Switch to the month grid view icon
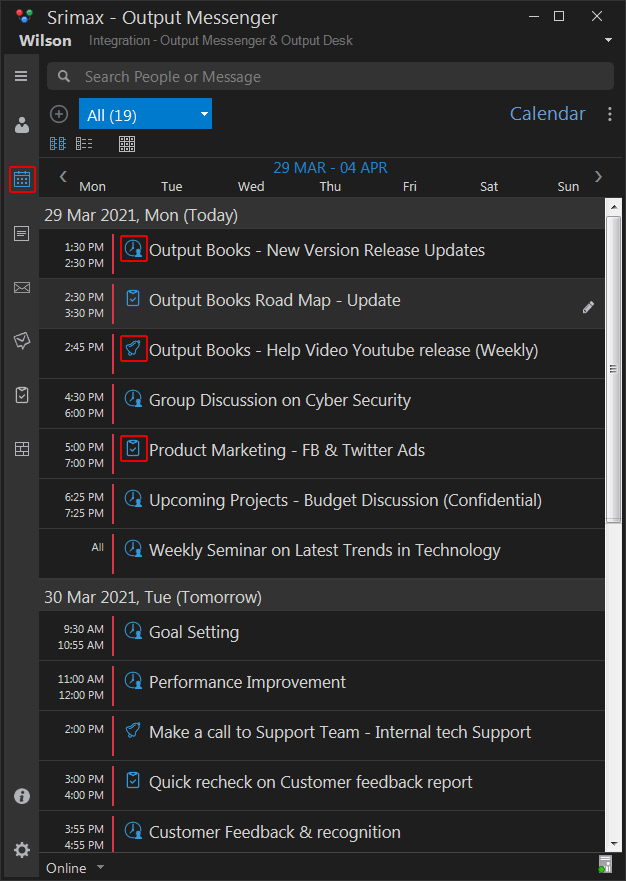 click(127, 144)
